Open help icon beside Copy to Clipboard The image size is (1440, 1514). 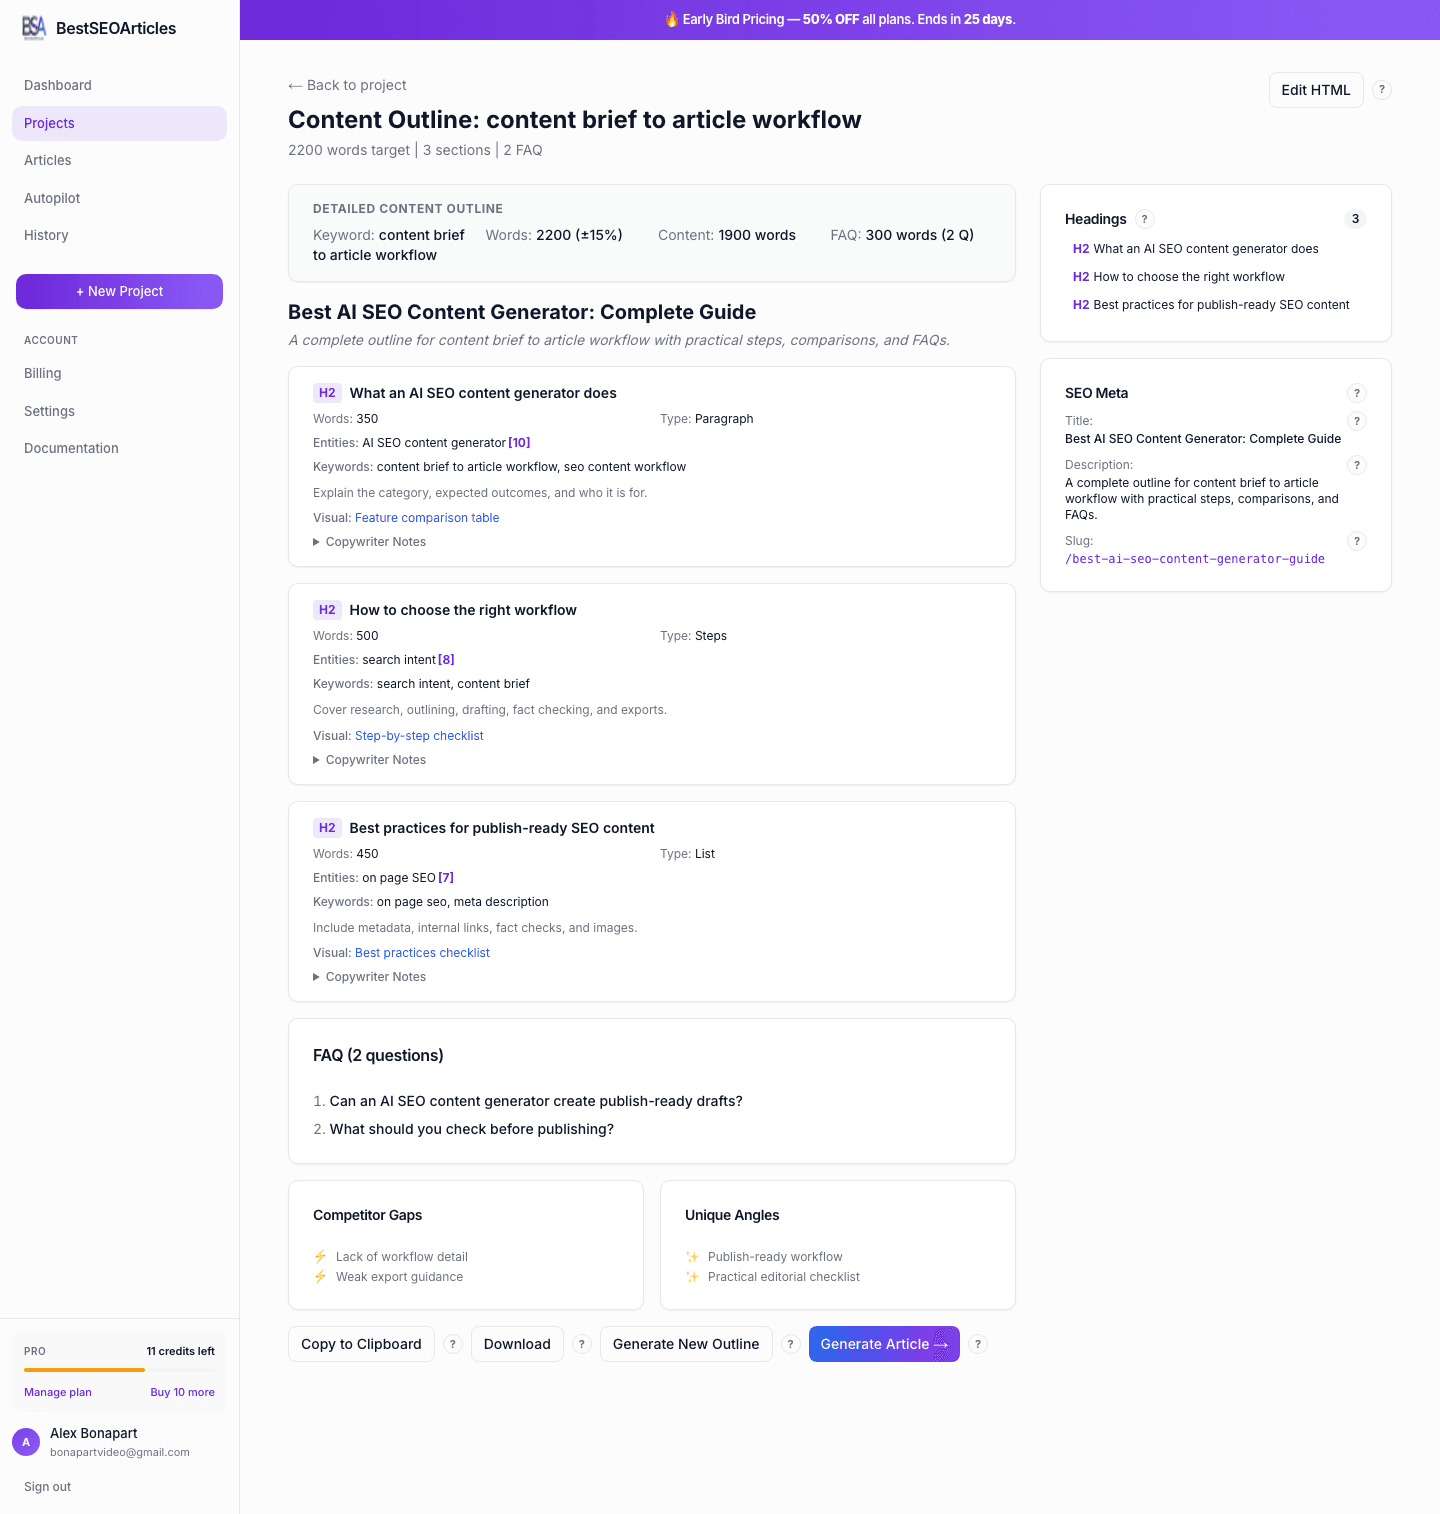[453, 1344]
